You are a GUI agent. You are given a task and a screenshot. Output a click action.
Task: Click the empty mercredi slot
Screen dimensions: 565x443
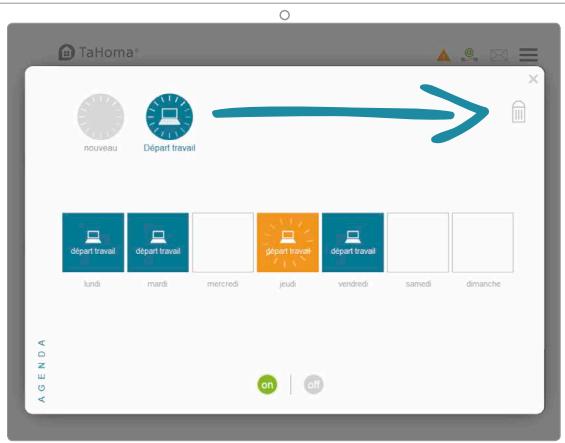click(223, 242)
